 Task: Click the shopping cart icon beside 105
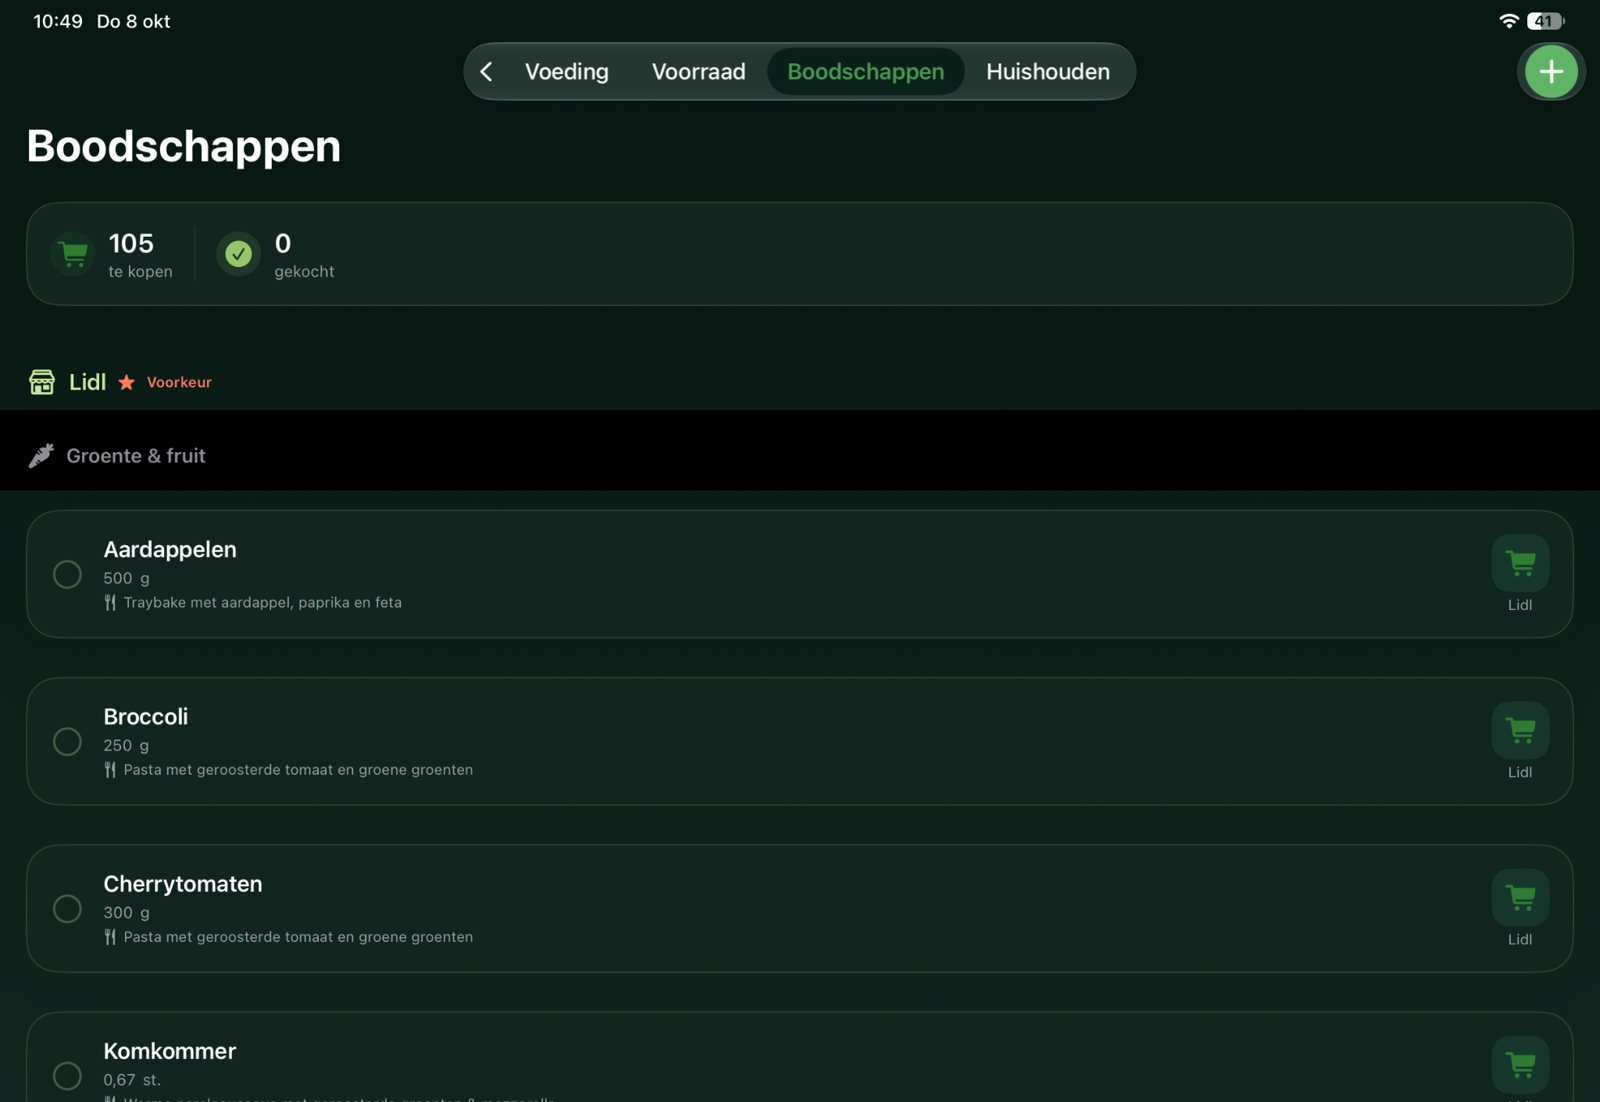(73, 254)
